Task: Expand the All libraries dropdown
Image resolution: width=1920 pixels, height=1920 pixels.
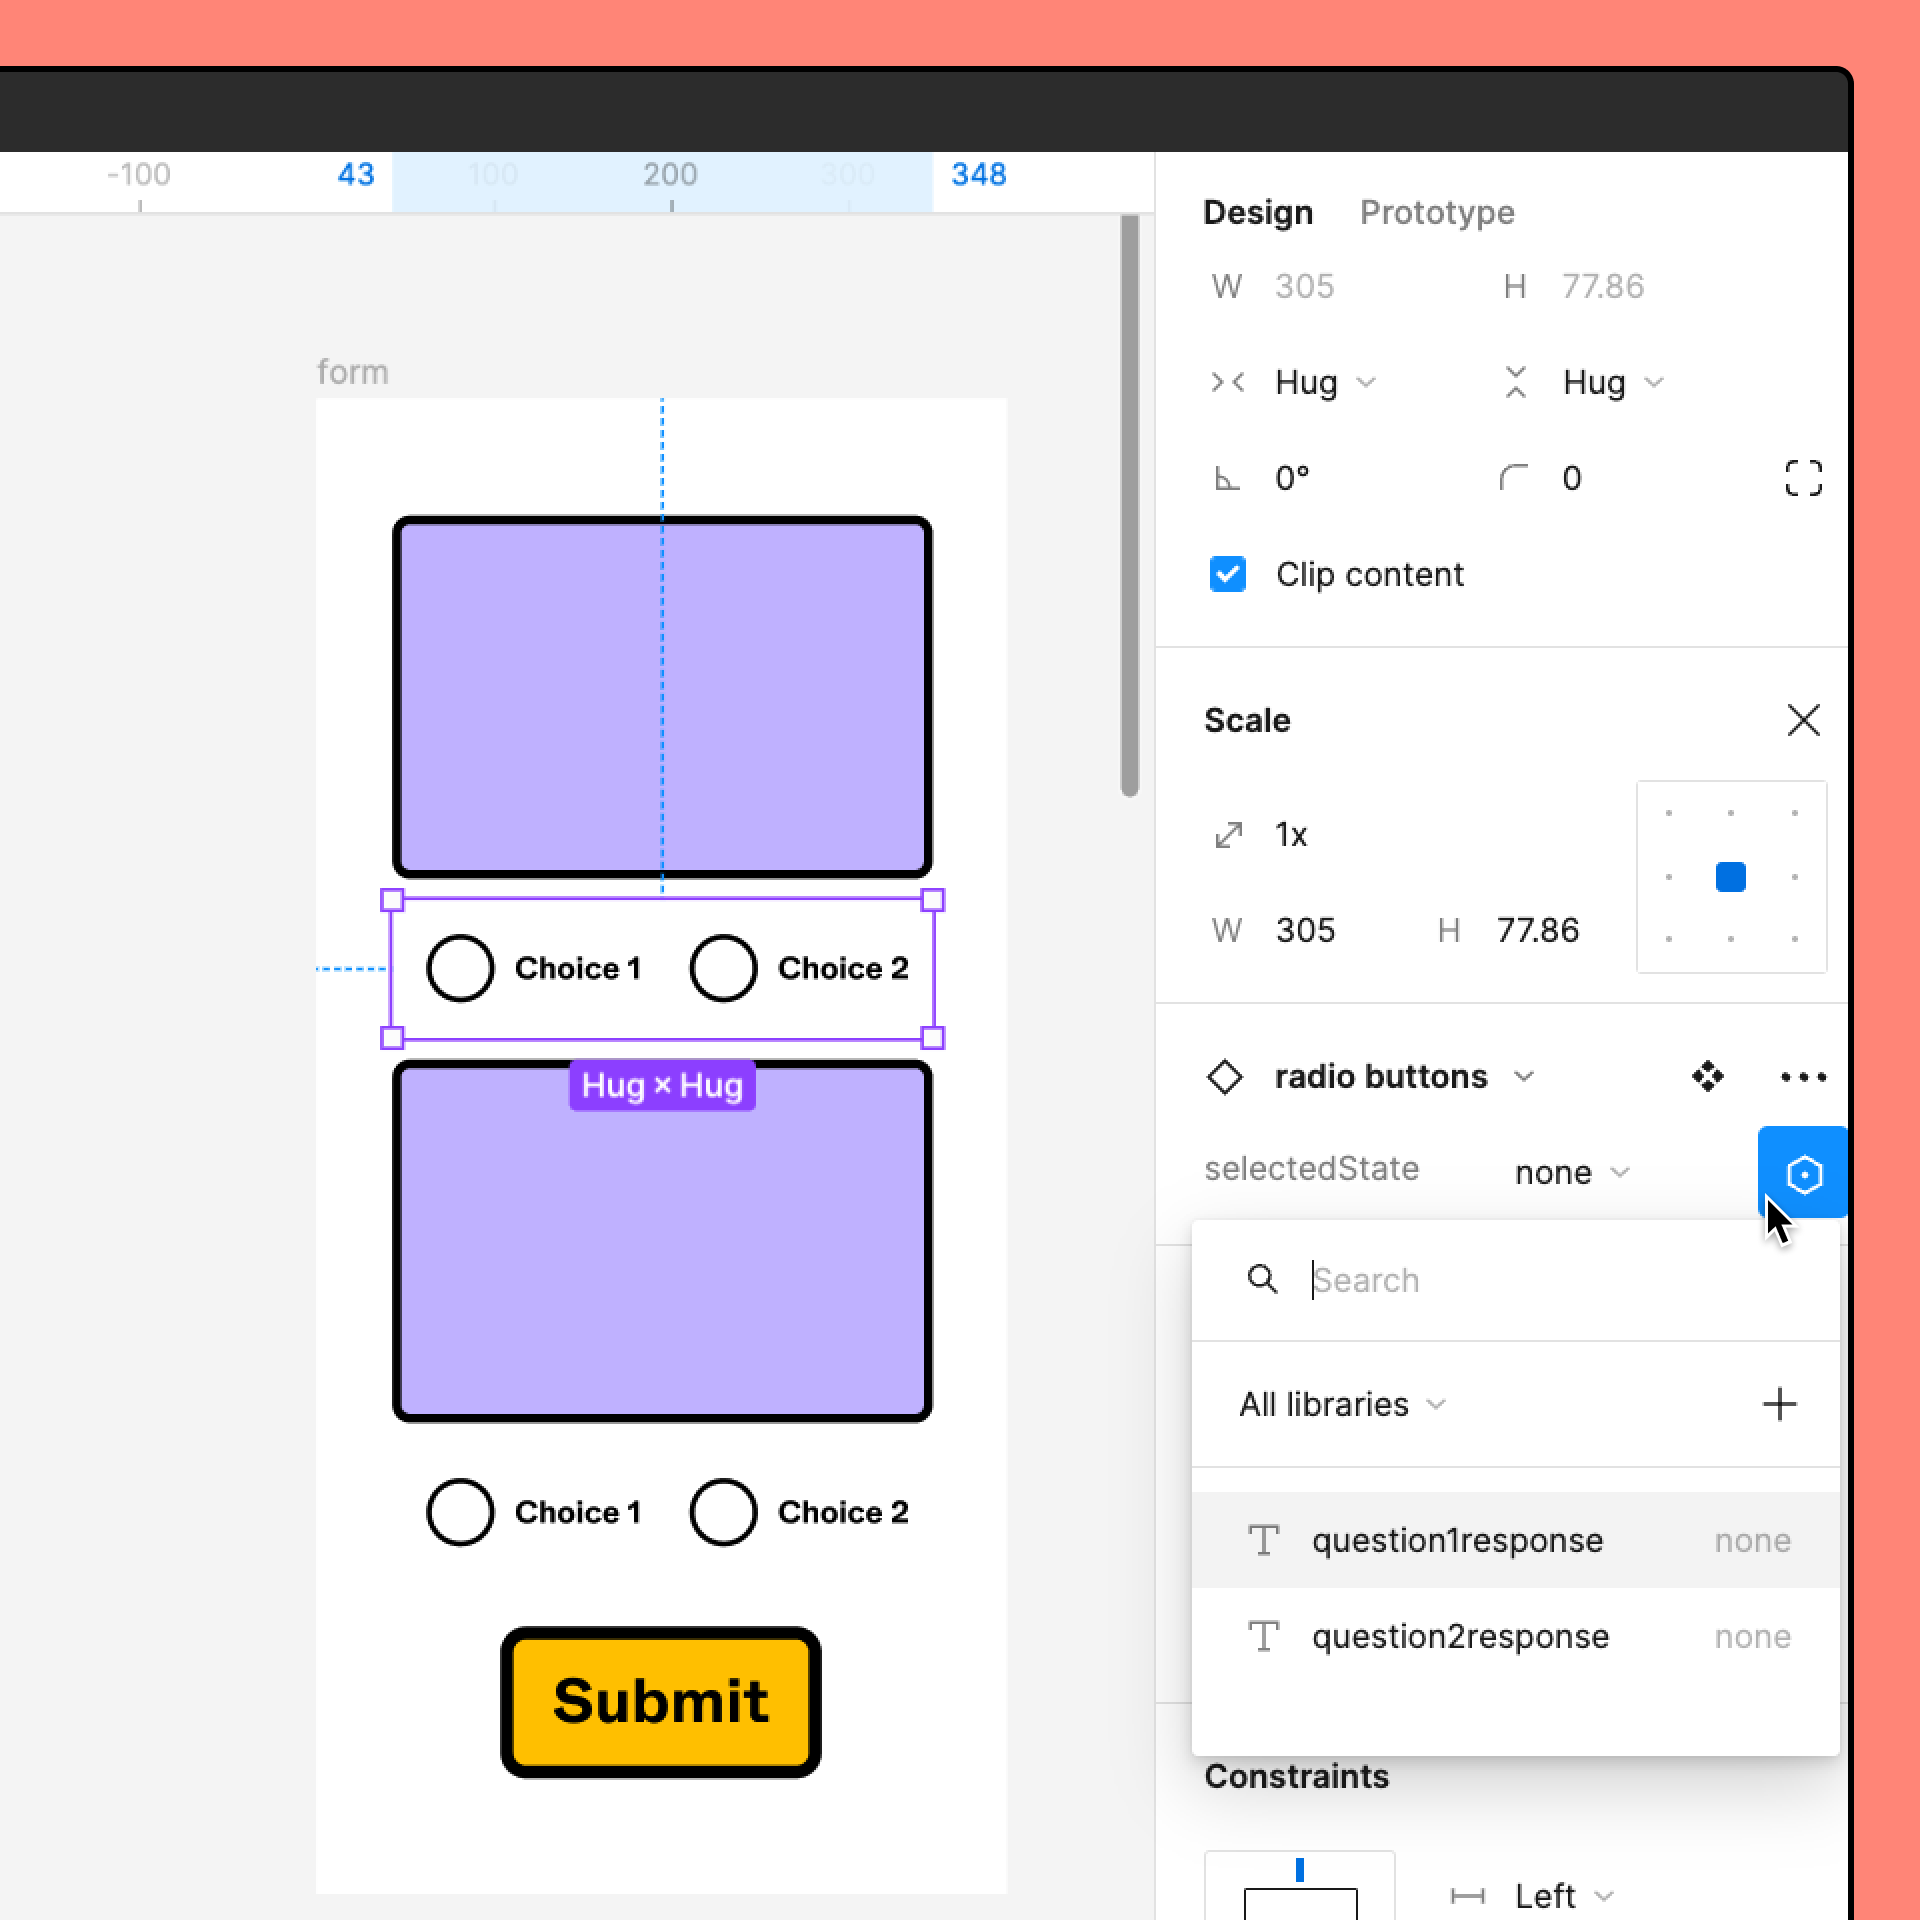Action: click(1342, 1404)
